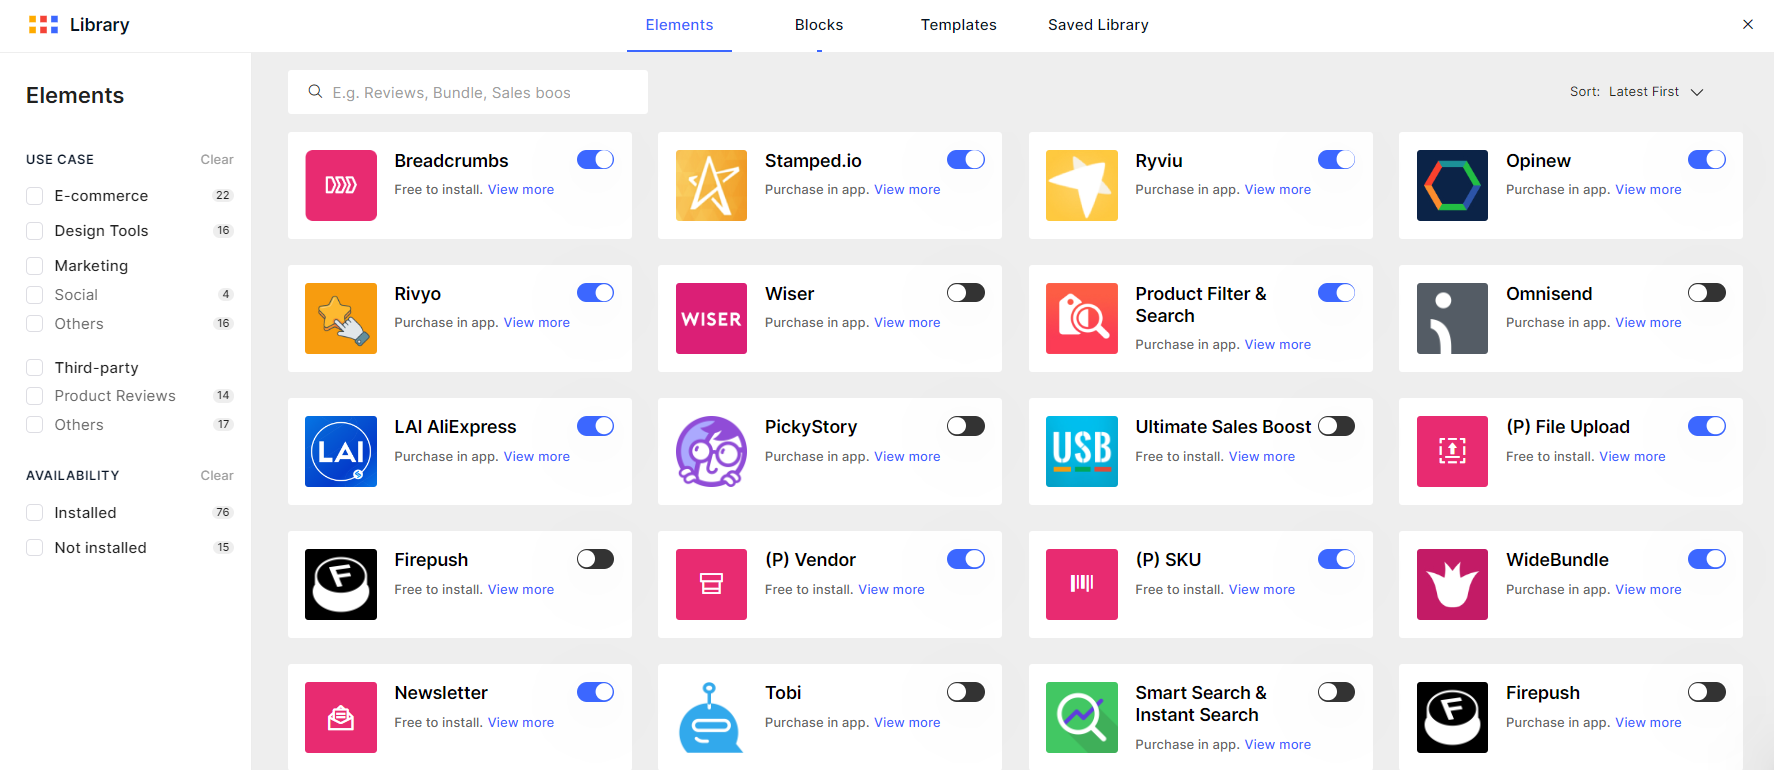1774x770 pixels.
Task: Select the Wiser logo icon
Action: 711,318
